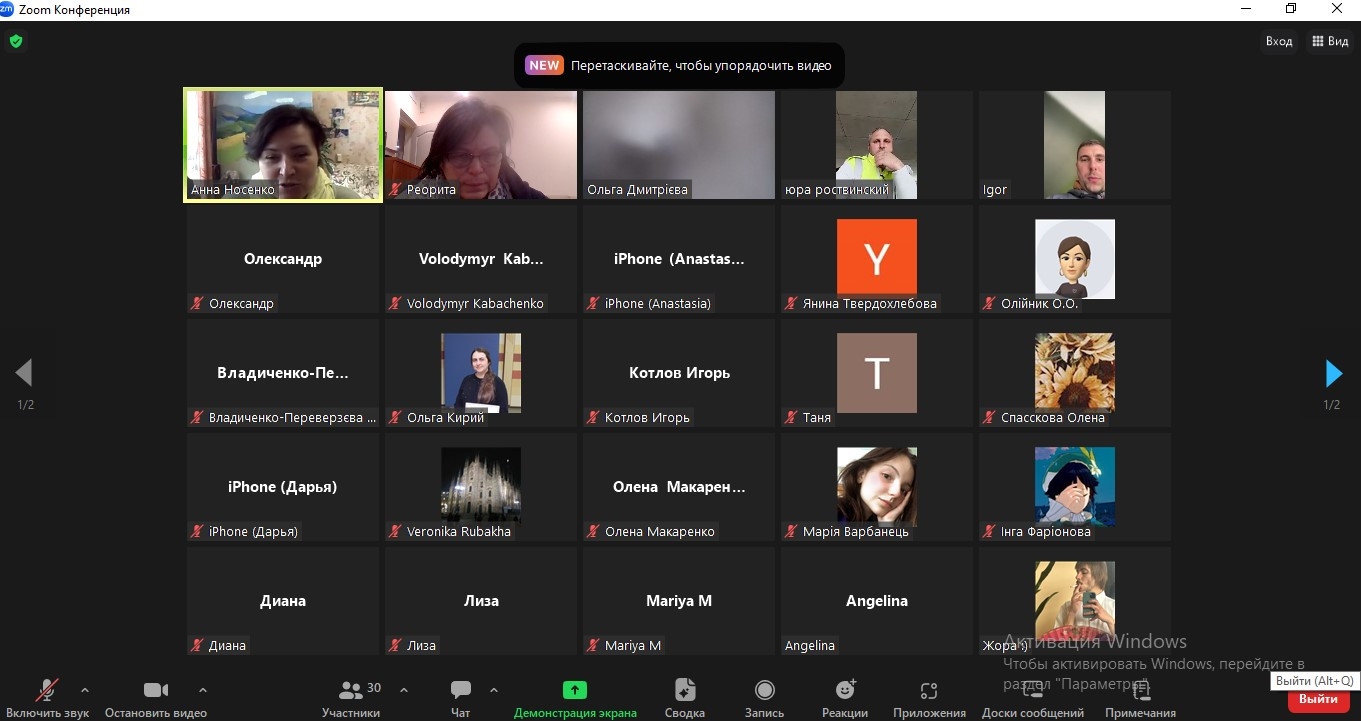Click Жора's profile photo

[x=1075, y=601]
